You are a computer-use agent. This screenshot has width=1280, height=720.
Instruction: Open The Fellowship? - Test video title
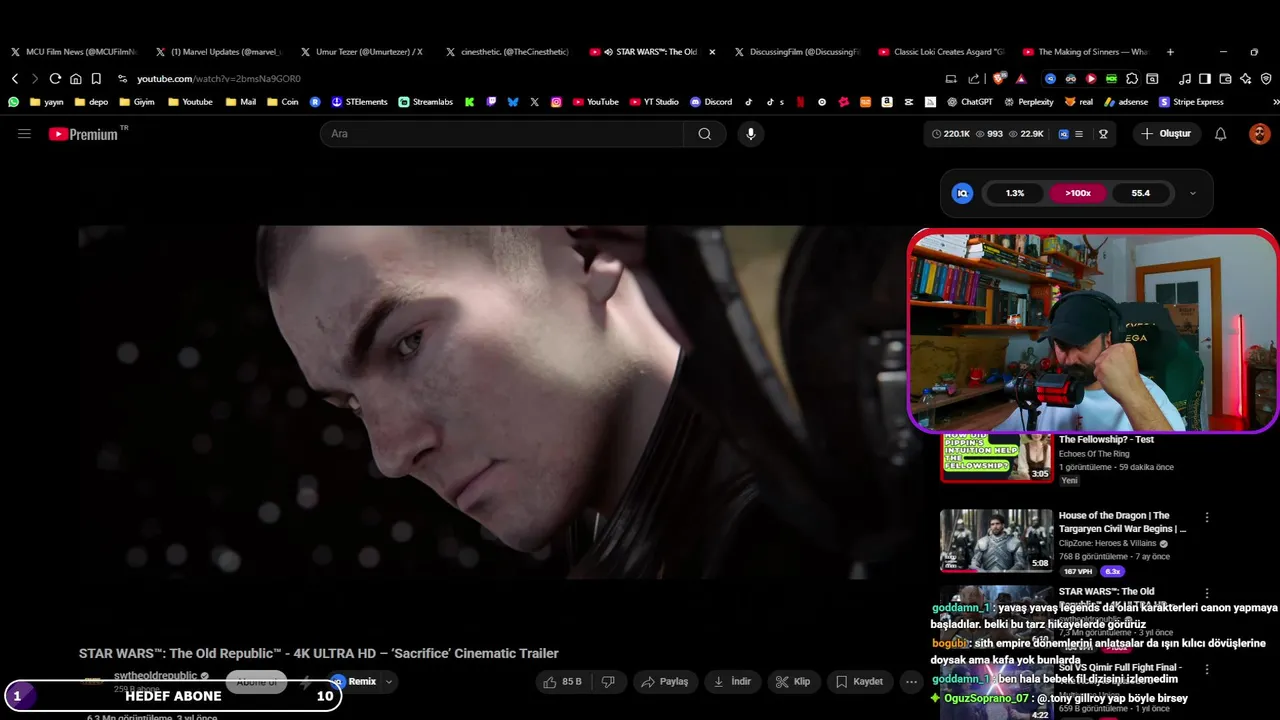click(1106, 439)
